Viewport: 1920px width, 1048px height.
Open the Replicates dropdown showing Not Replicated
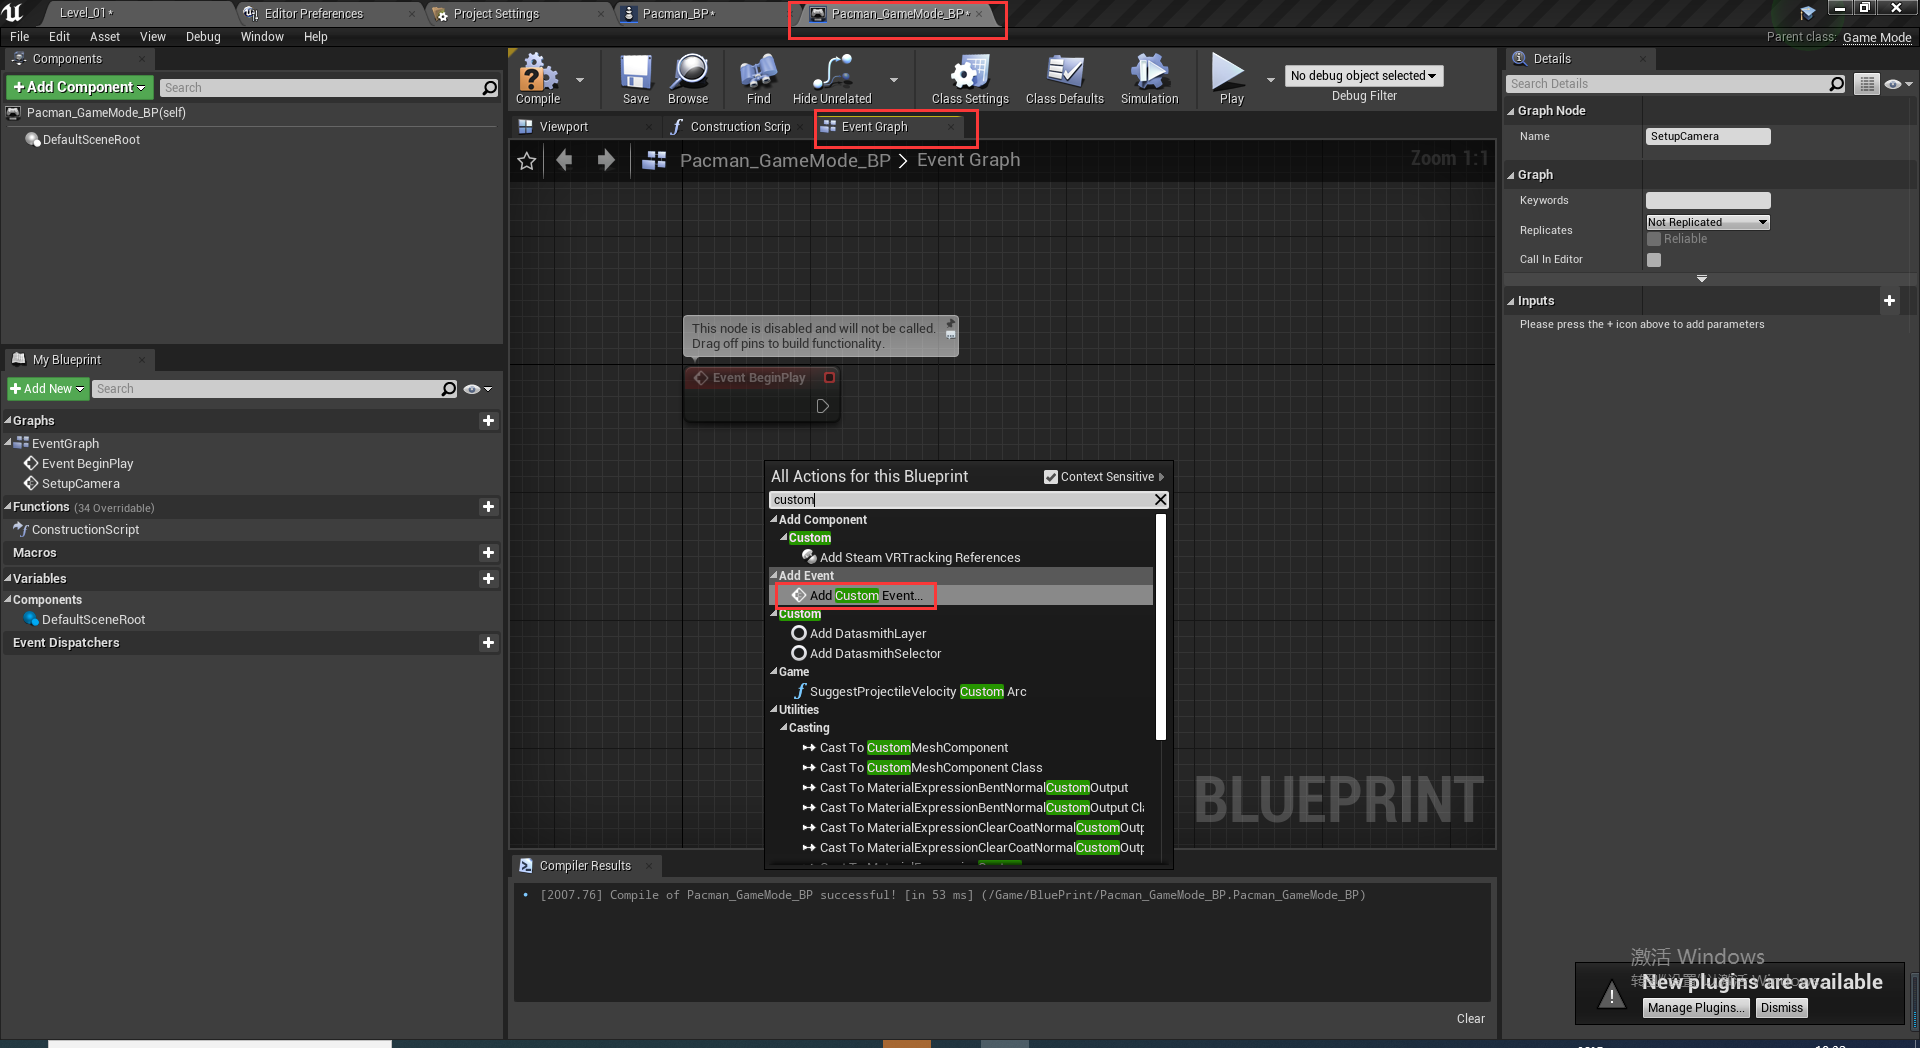point(1706,221)
